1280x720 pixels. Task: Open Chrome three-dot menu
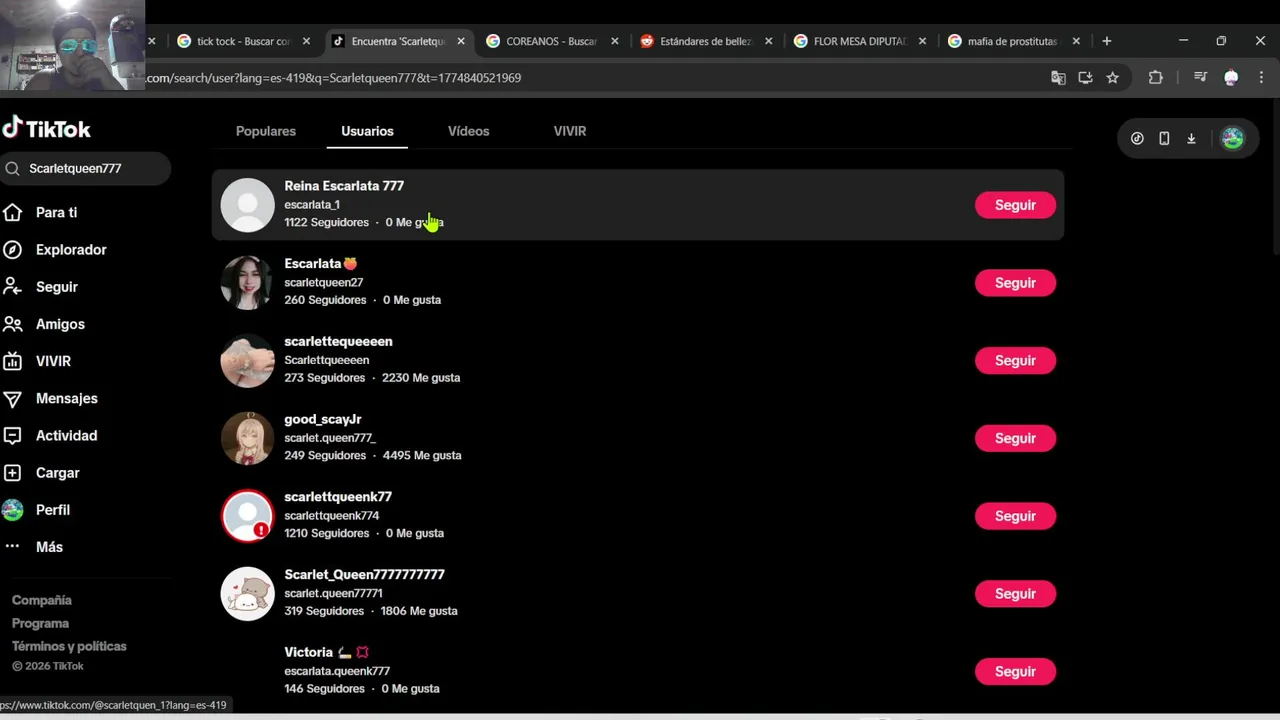click(1261, 78)
